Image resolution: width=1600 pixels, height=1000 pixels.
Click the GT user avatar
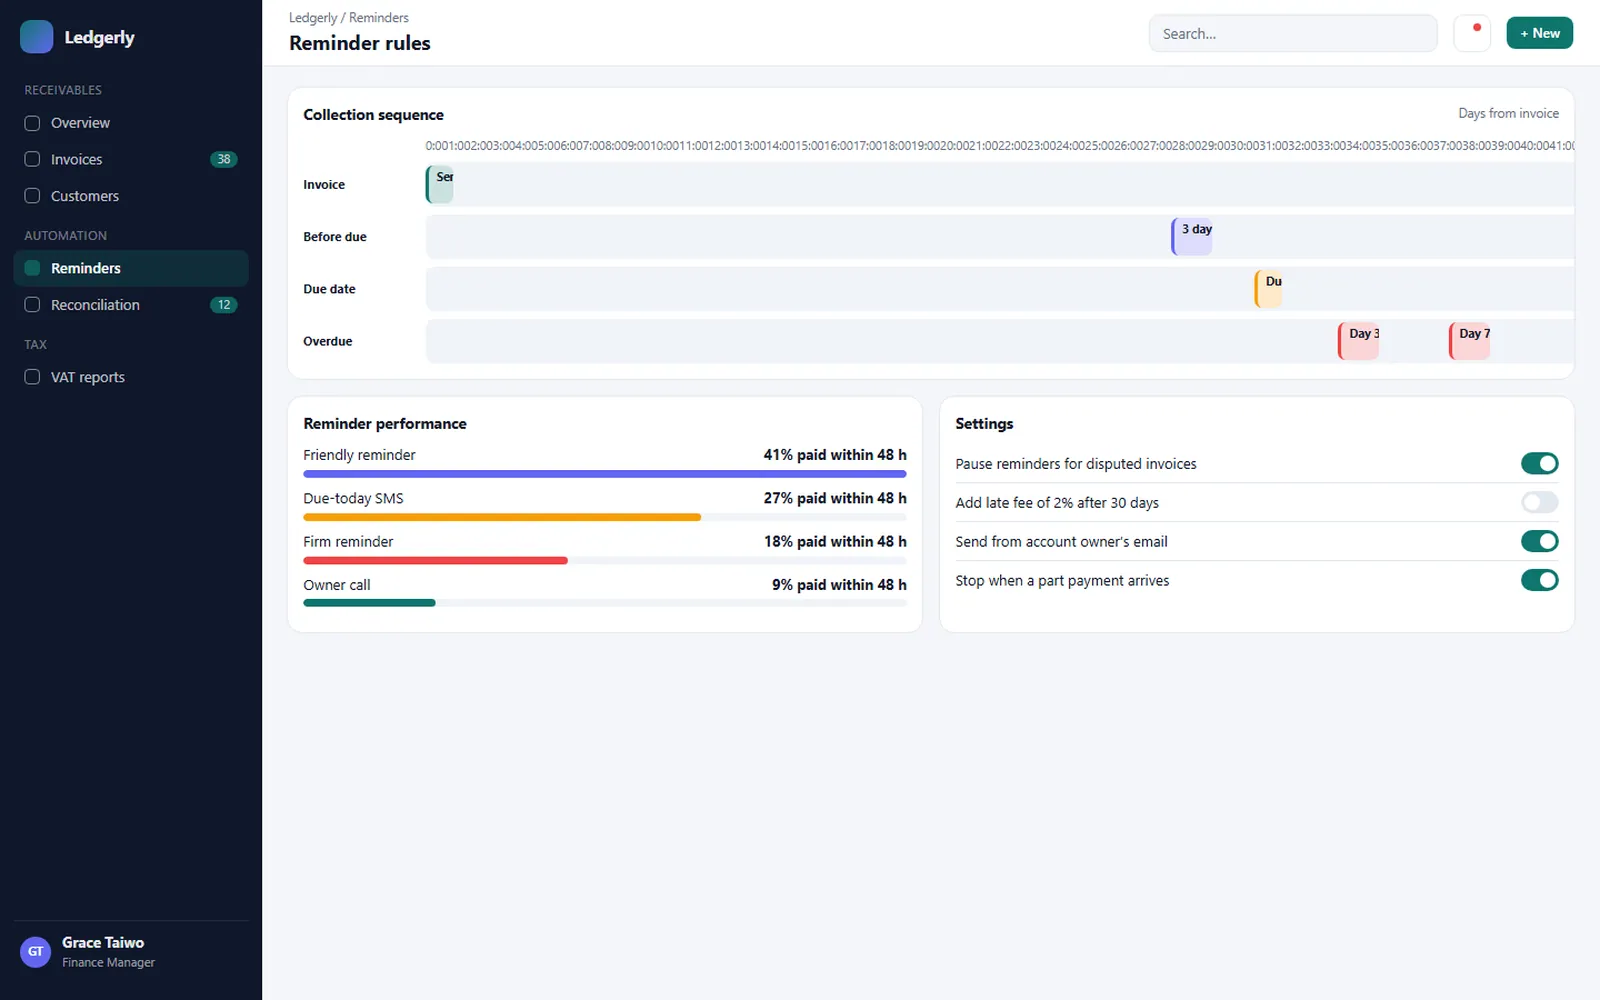coord(36,952)
